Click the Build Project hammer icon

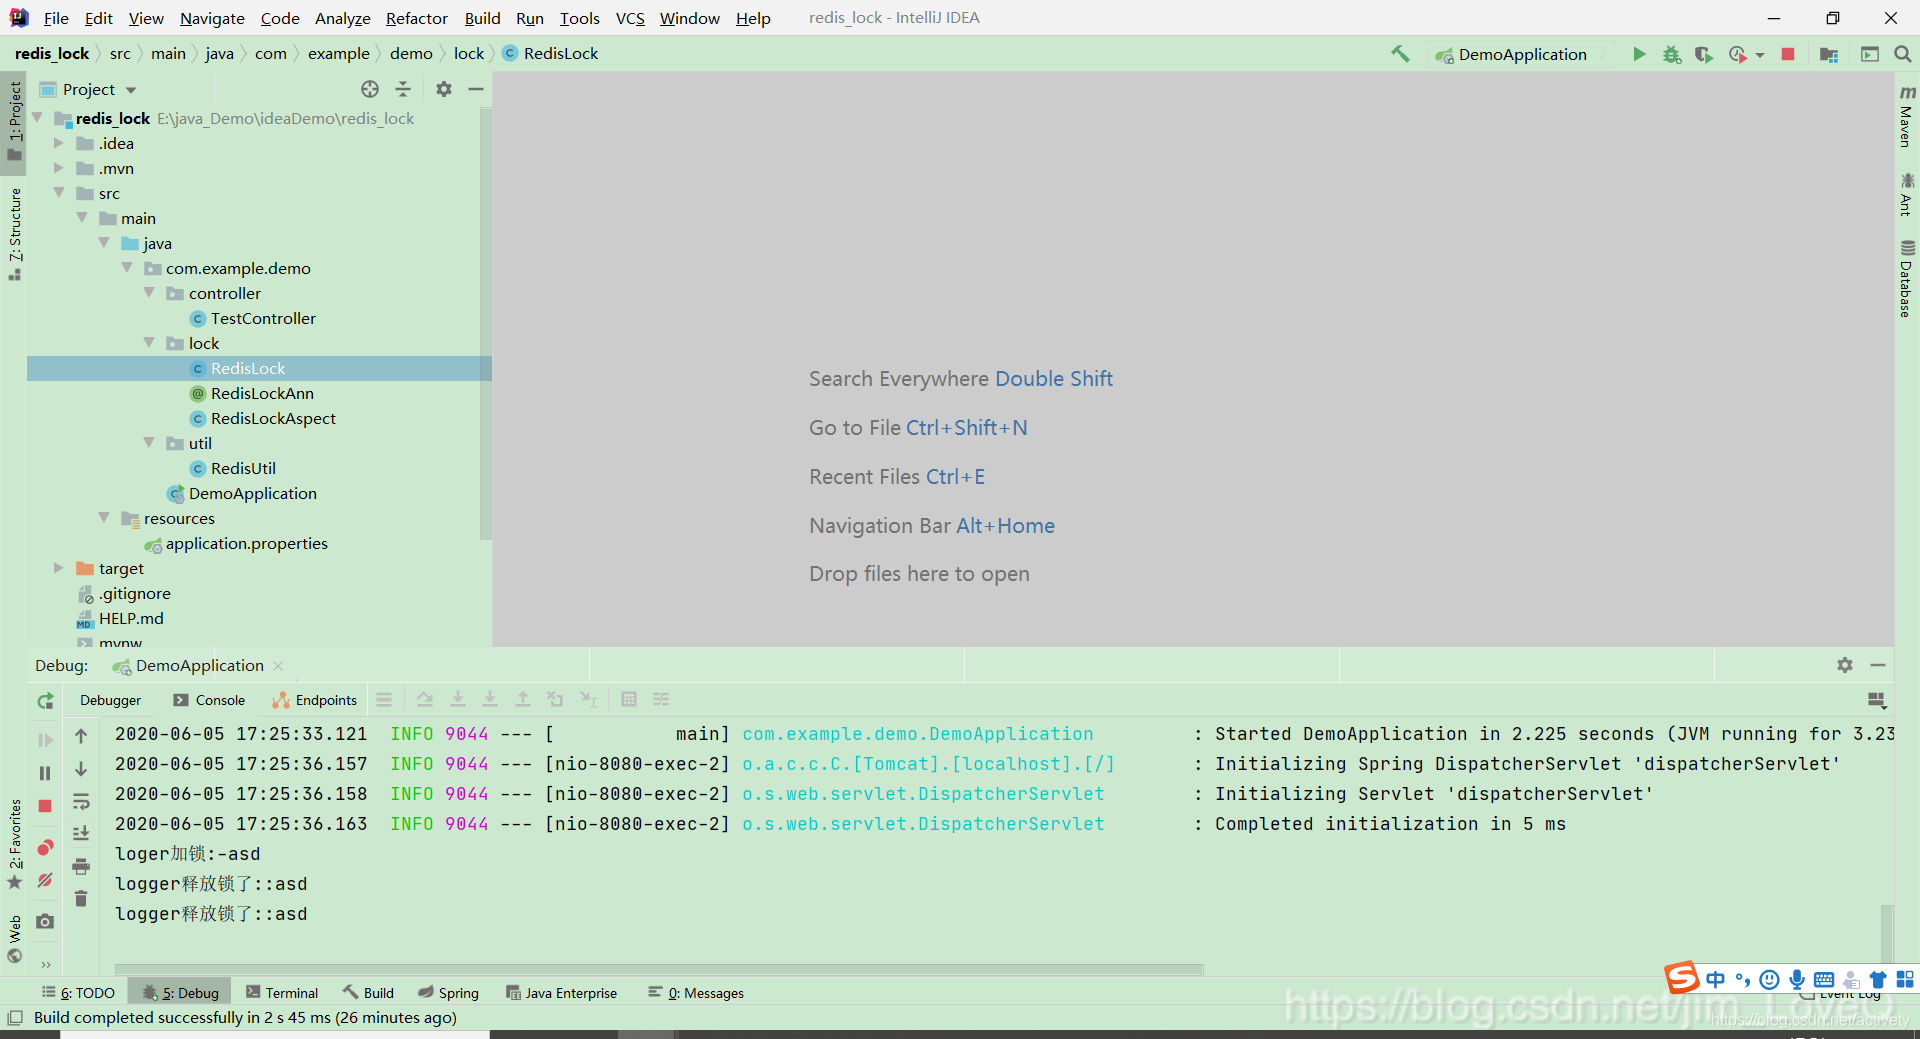click(x=1400, y=54)
